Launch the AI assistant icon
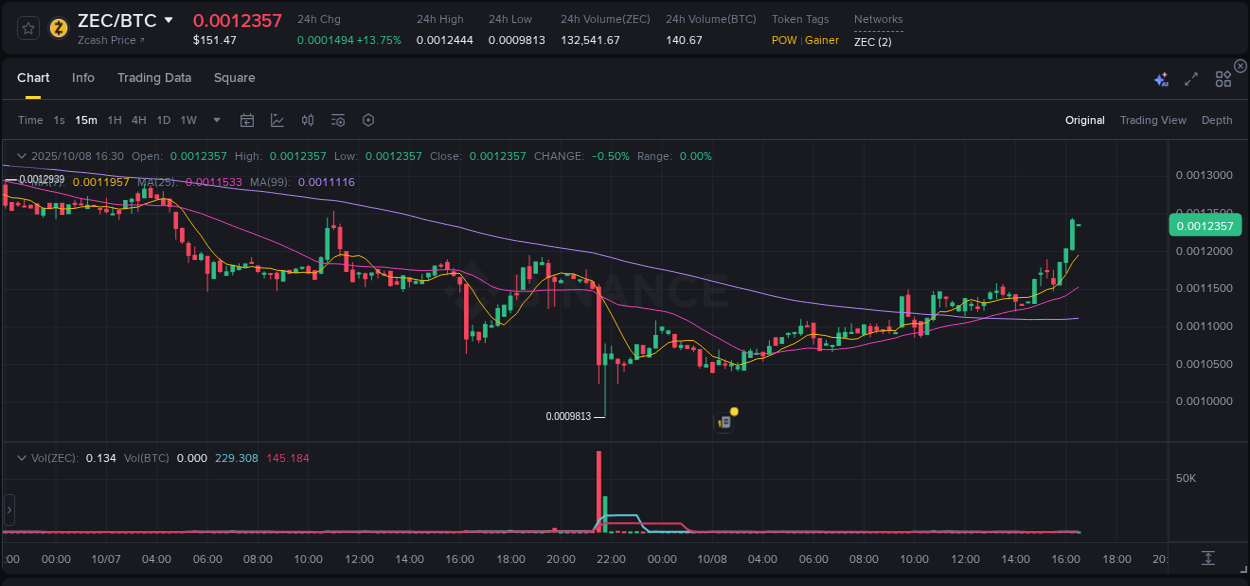 (x=1161, y=78)
